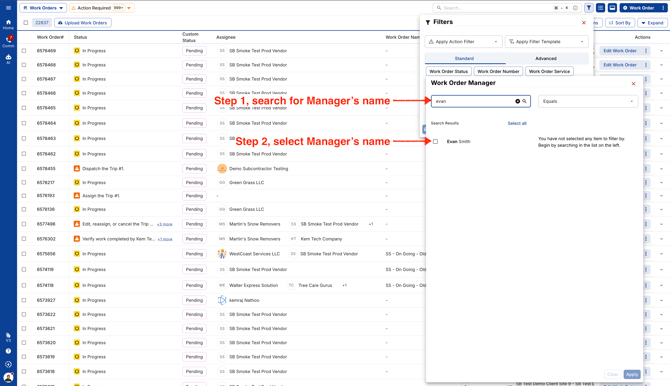The width and height of the screenshot is (670, 386).
Task: Click Upload Work Orders button
Action: (83, 23)
